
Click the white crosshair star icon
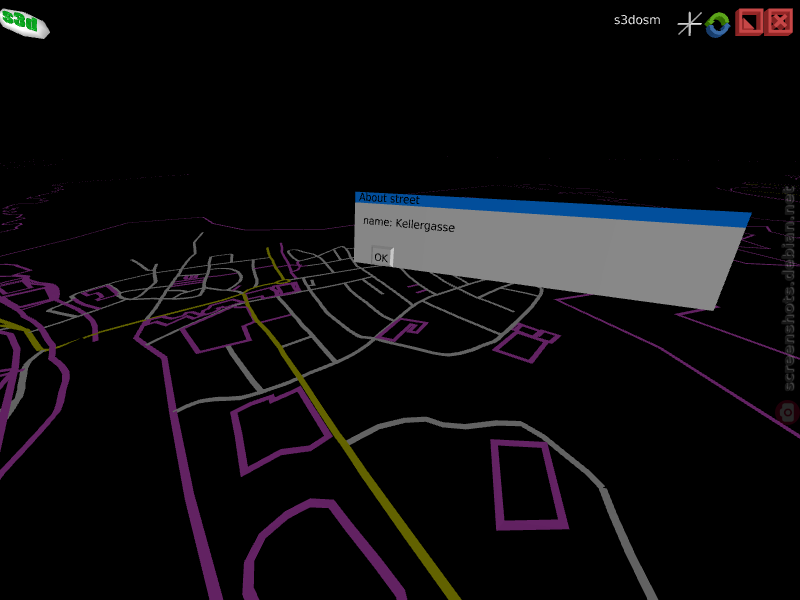click(689, 24)
